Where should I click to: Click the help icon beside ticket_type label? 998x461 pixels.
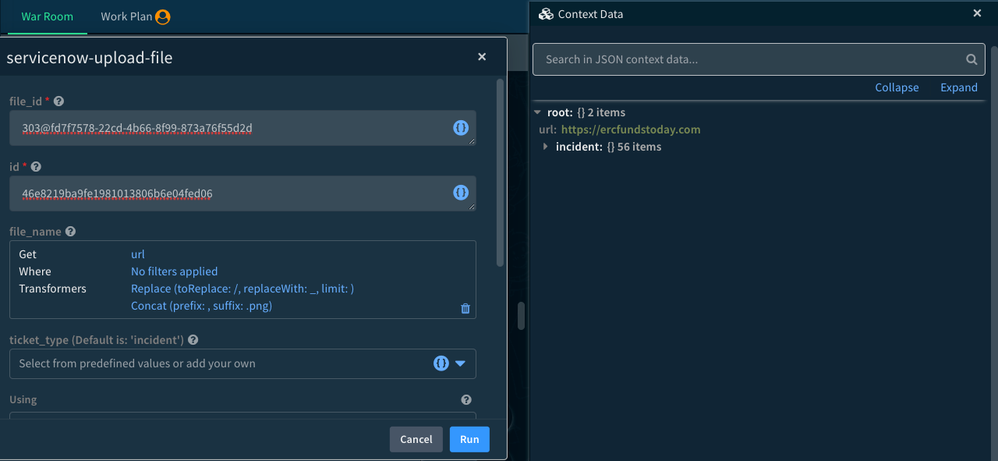[192, 341]
